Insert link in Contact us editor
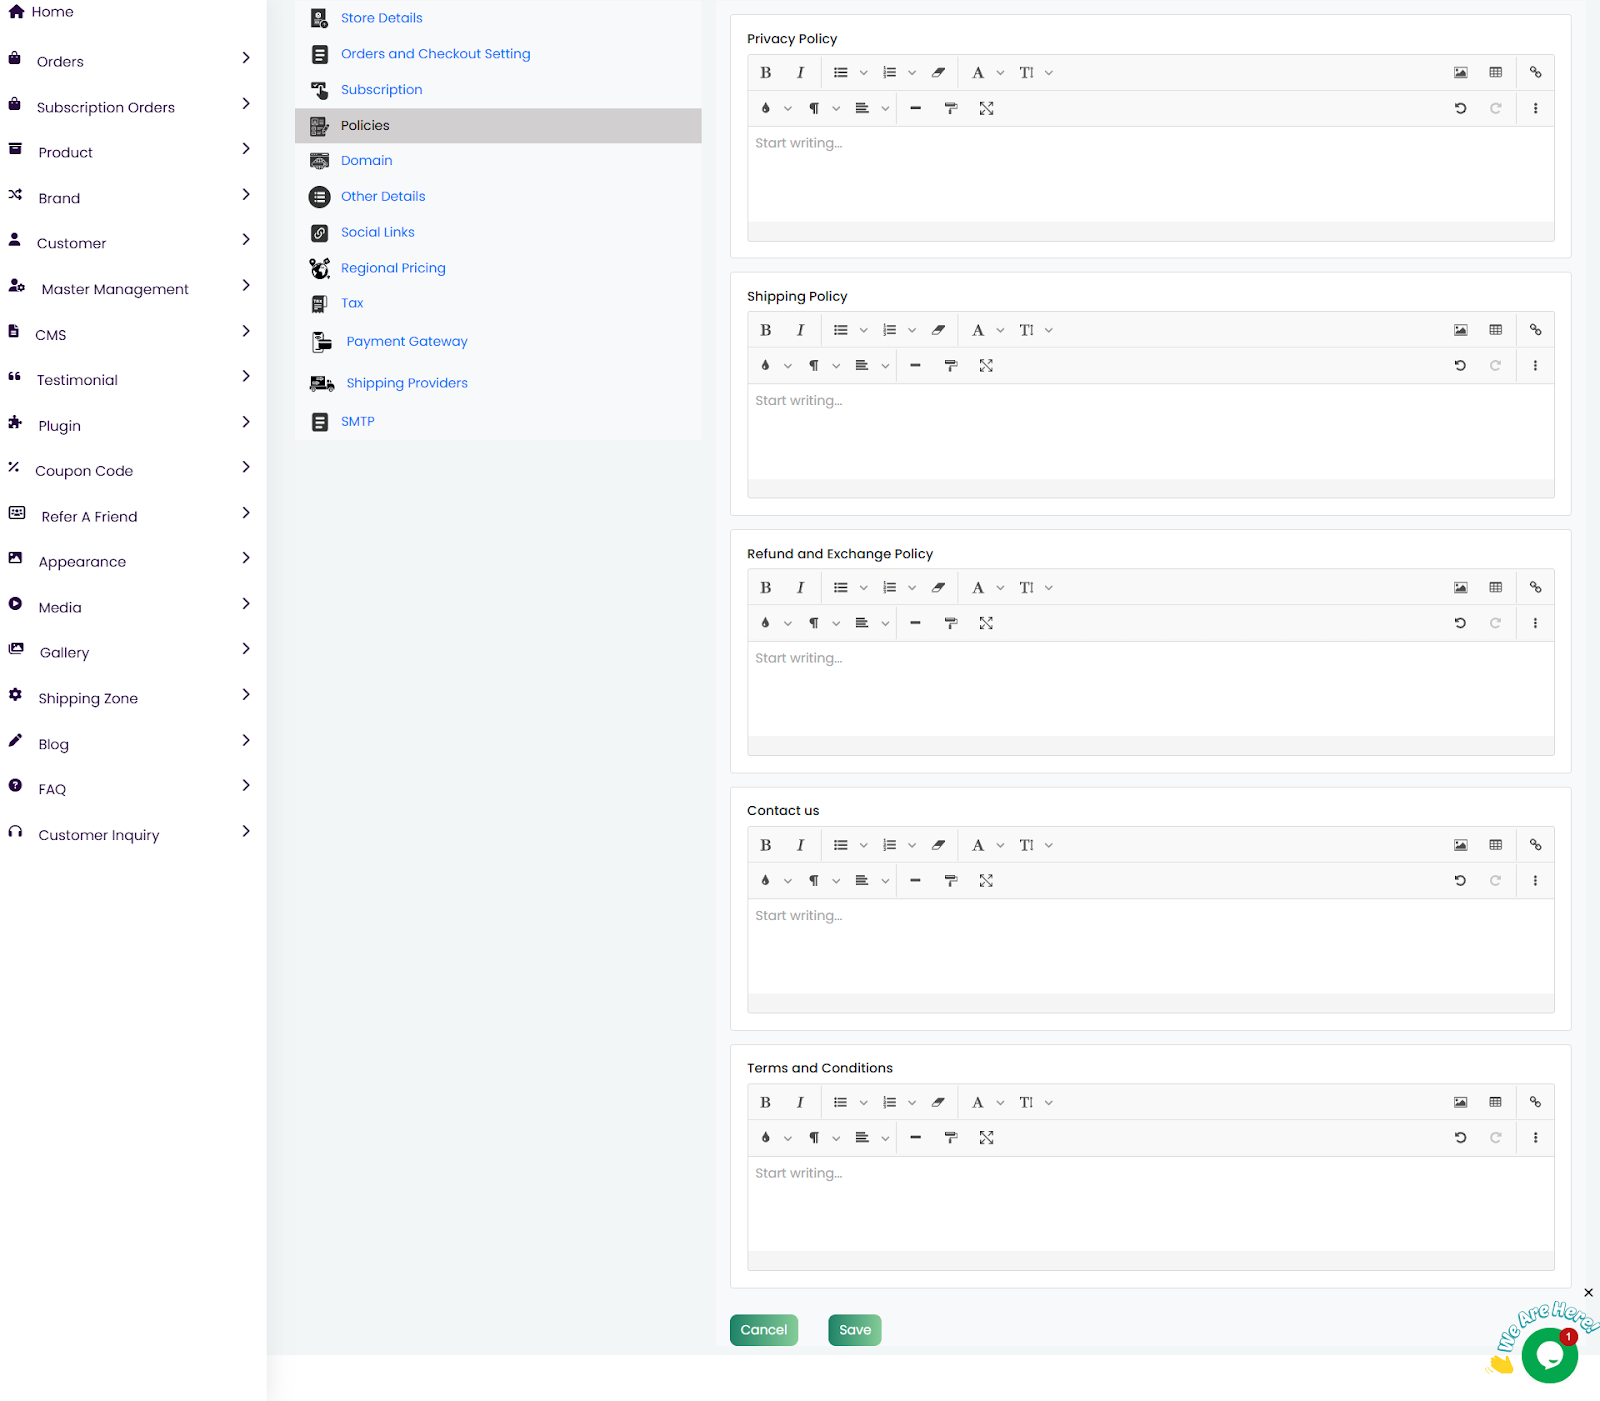Image resolution: width=1600 pixels, height=1401 pixels. click(1535, 845)
